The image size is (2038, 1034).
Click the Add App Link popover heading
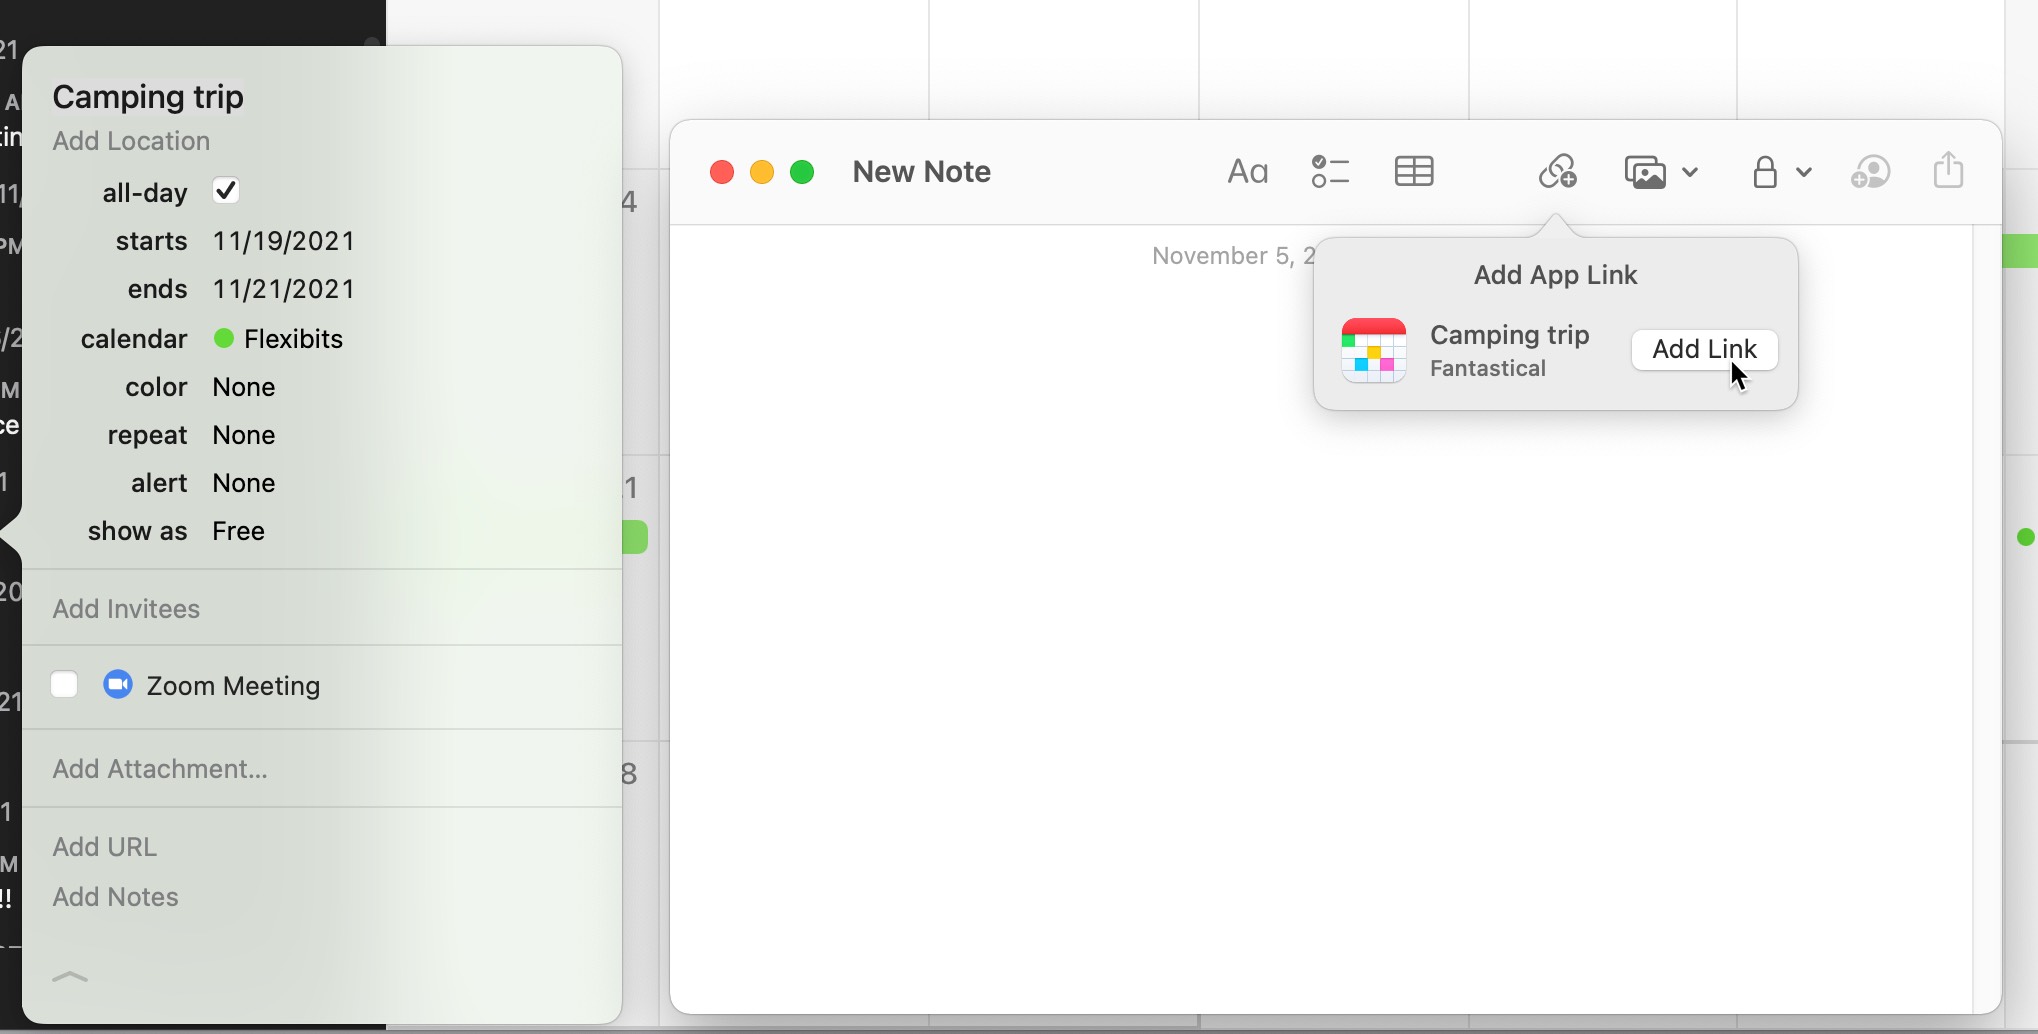[x=1555, y=275]
